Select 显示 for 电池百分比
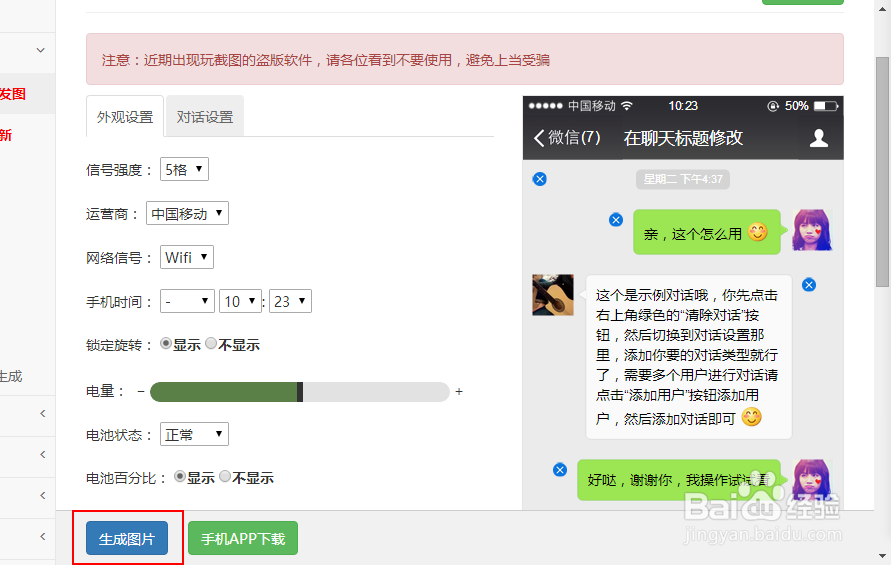The height and width of the screenshot is (565, 891). pyautogui.click(x=180, y=476)
